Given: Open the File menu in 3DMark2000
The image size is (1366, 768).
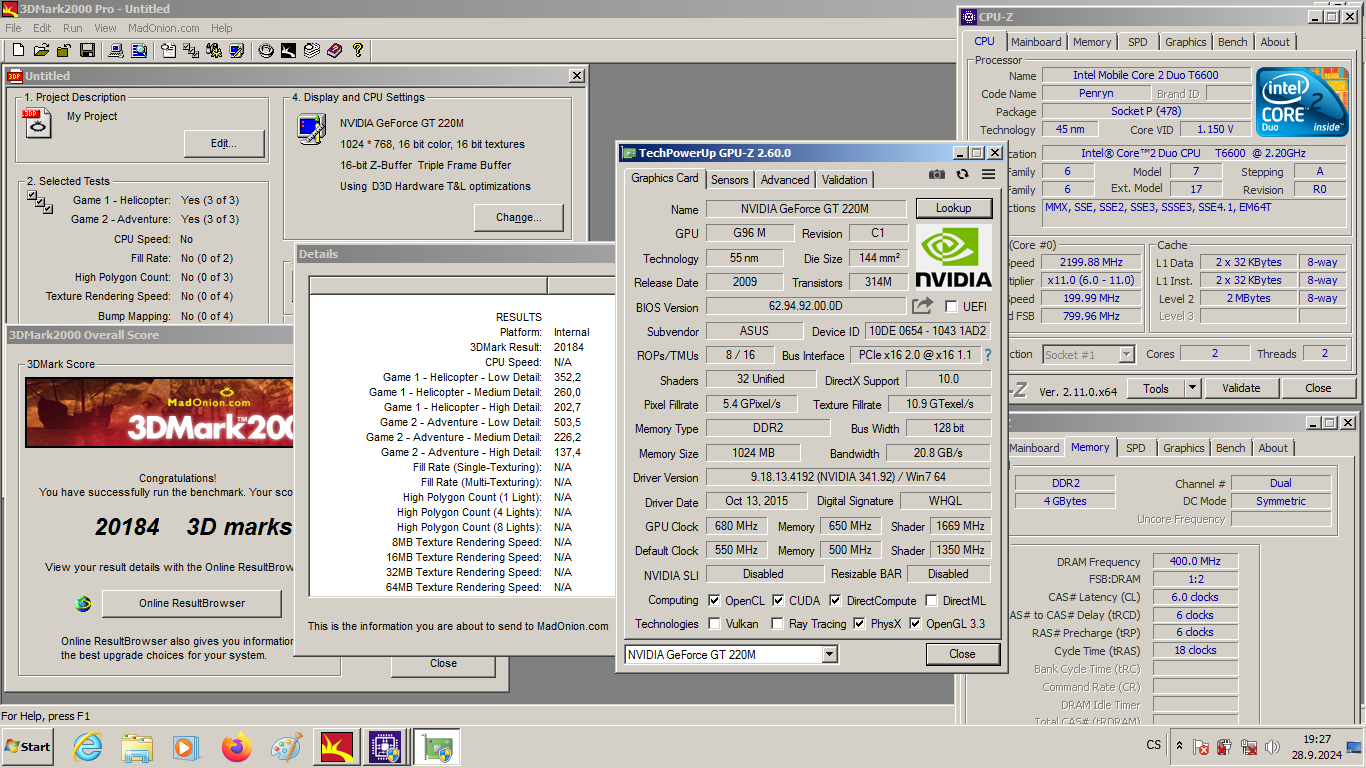Looking at the screenshot, I should pos(13,28).
